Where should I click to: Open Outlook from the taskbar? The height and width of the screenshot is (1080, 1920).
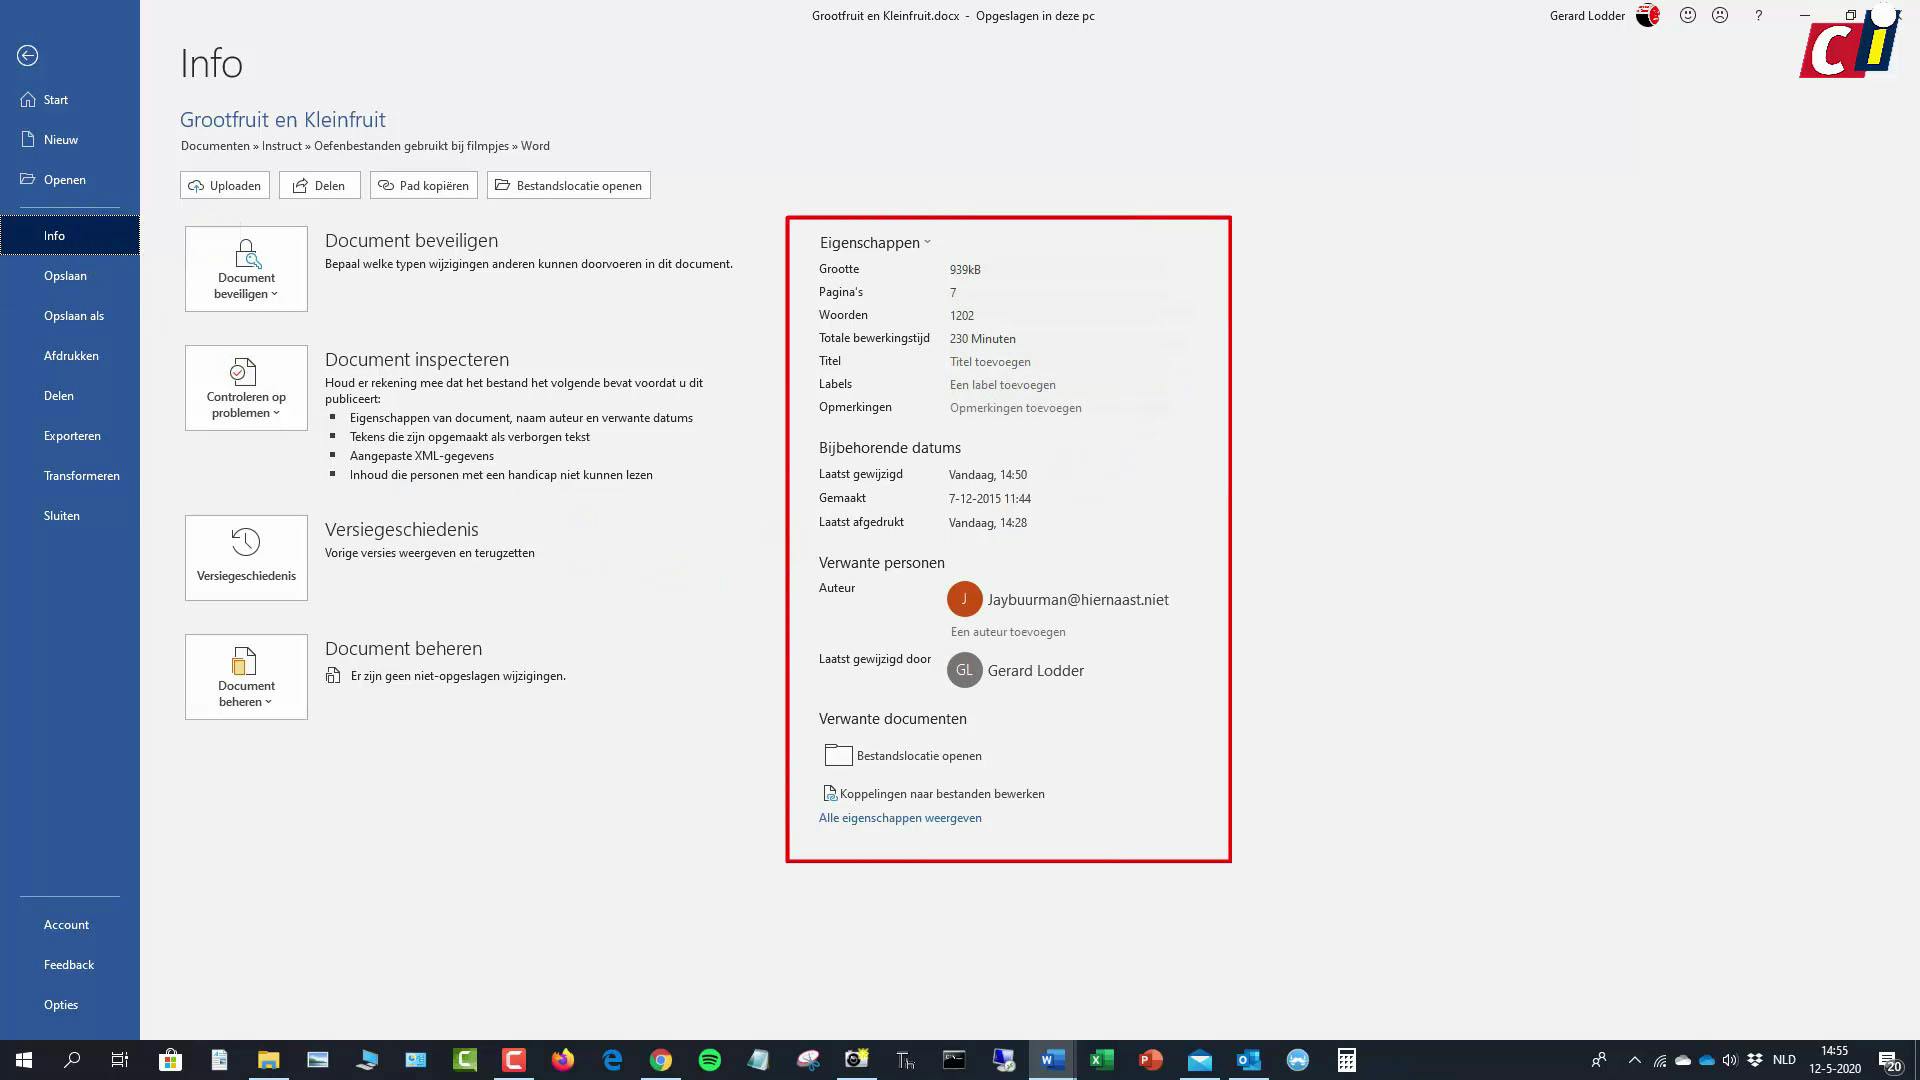(1247, 1059)
